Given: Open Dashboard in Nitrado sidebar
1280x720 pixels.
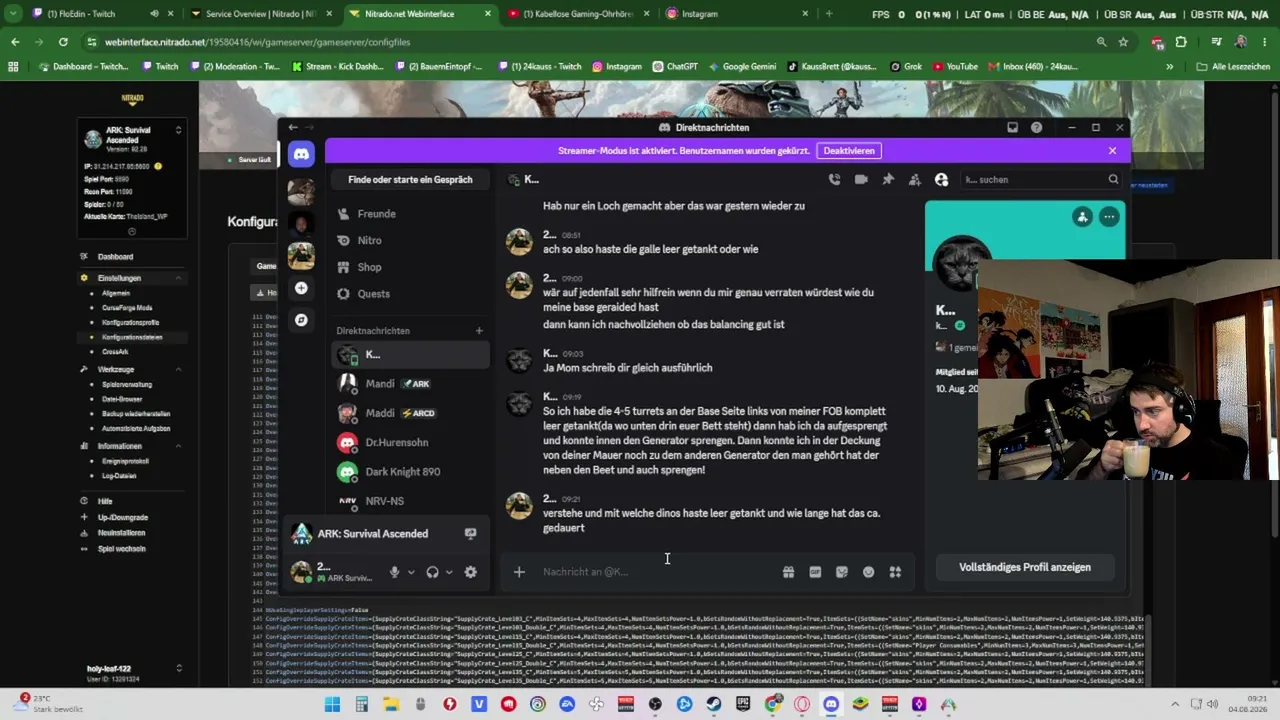Looking at the screenshot, I should [x=115, y=257].
